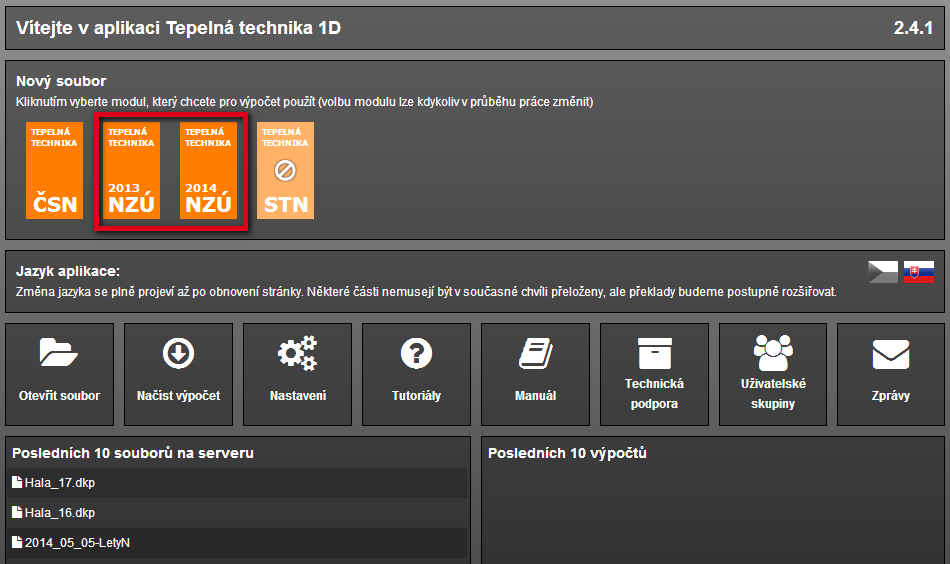Choose the 2013 NZÚ module tile
950x564 pixels.
(131, 170)
